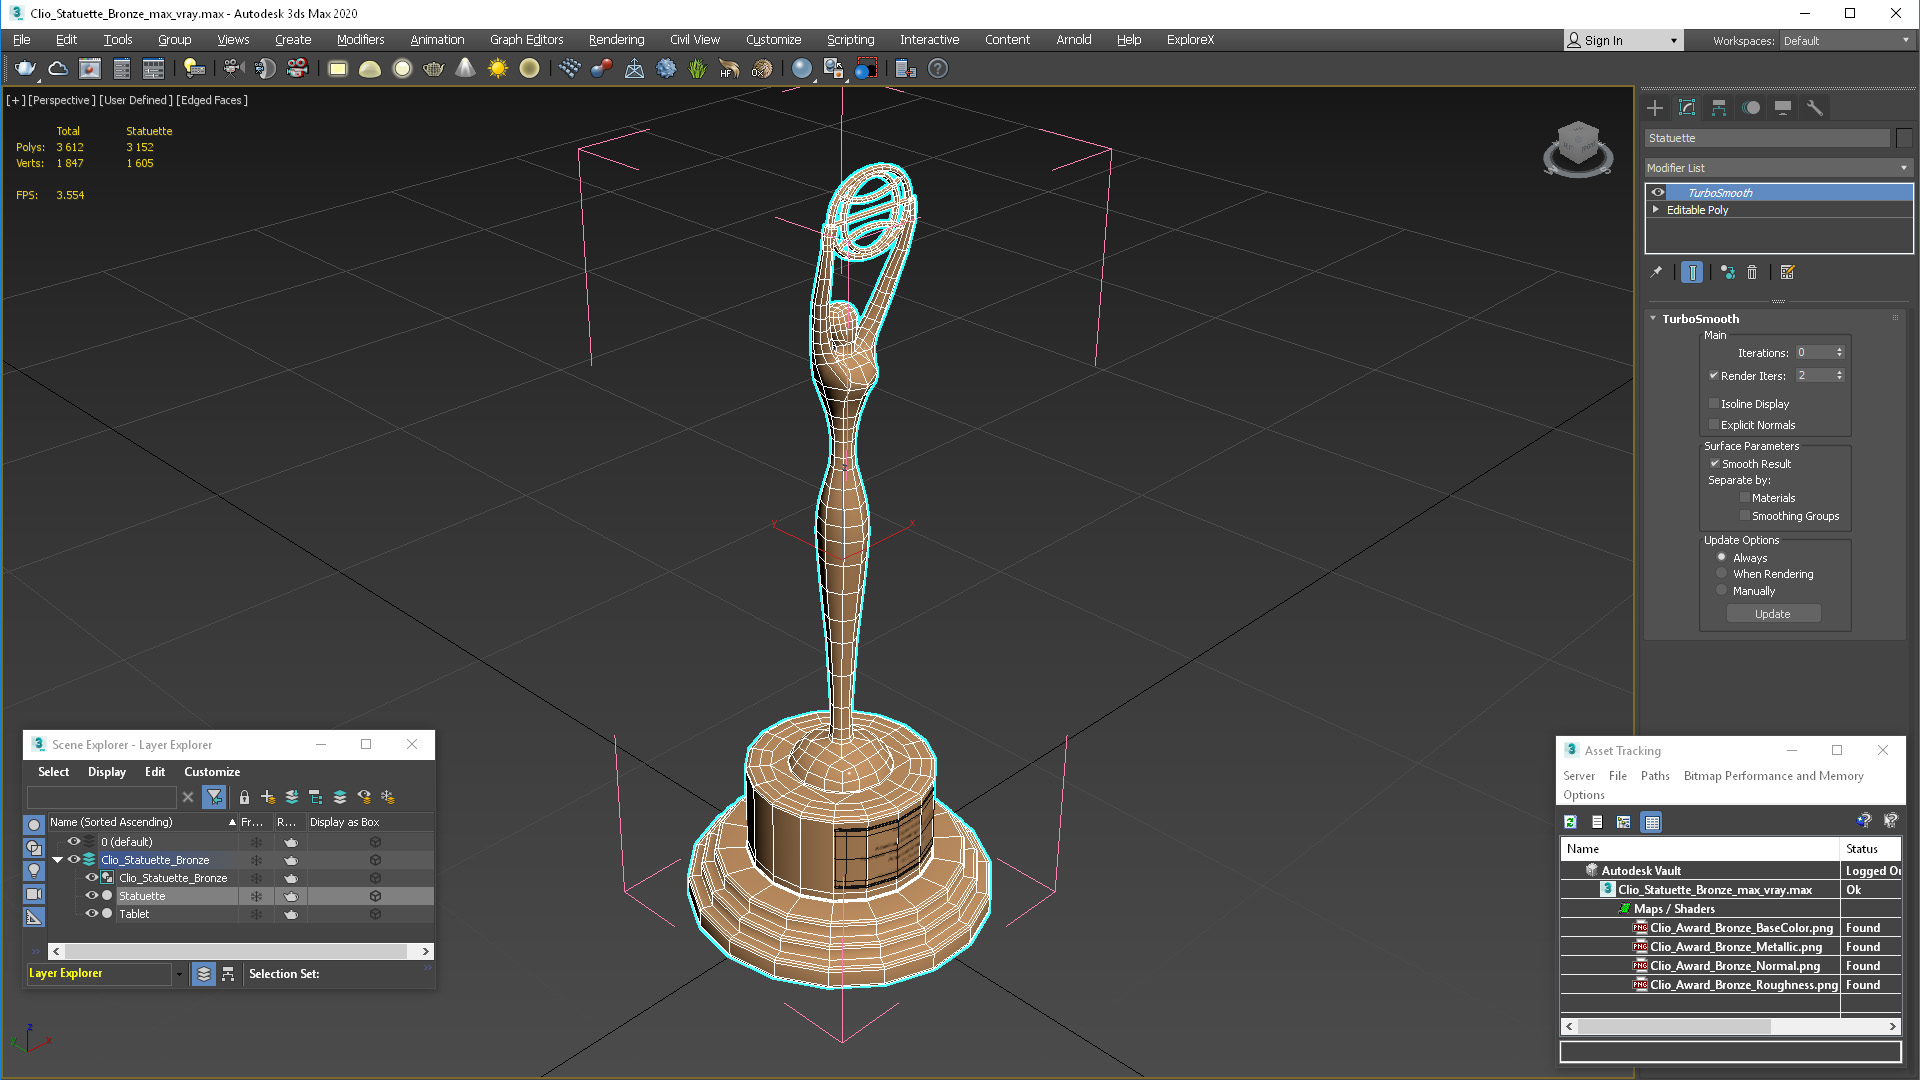1920x1080 pixels.
Task: Open the Hierarchy tab in command panel
Action: pyautogui.click(x=1719, y=108)
